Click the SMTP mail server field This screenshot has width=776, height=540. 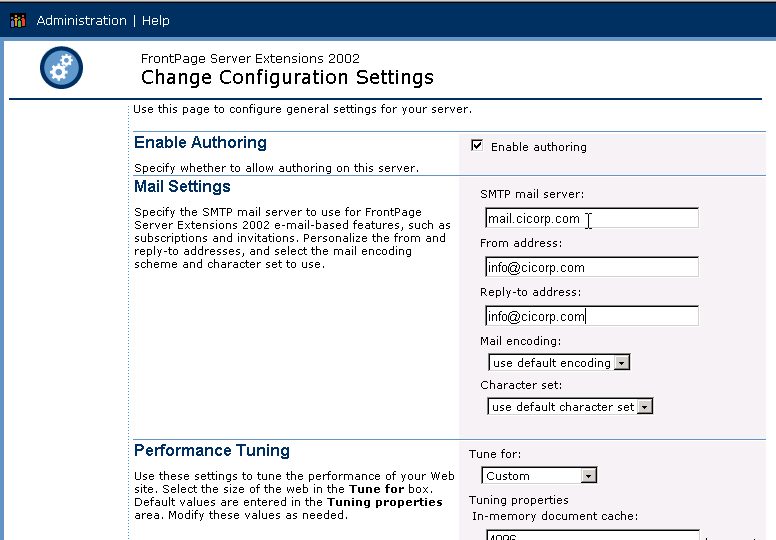click(x=592, y=218)
